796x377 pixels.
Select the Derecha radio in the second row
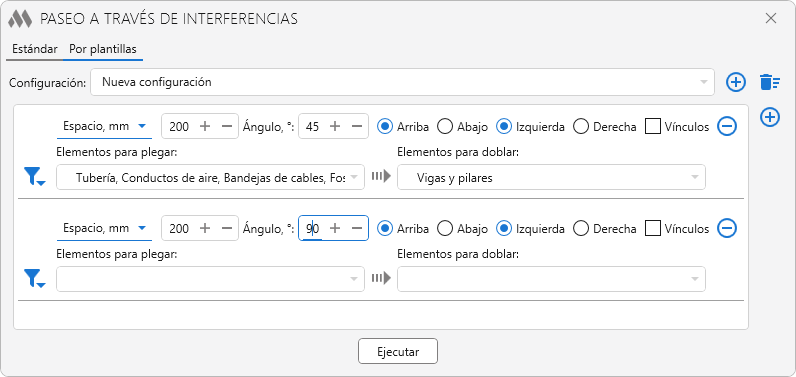[581, 228]
